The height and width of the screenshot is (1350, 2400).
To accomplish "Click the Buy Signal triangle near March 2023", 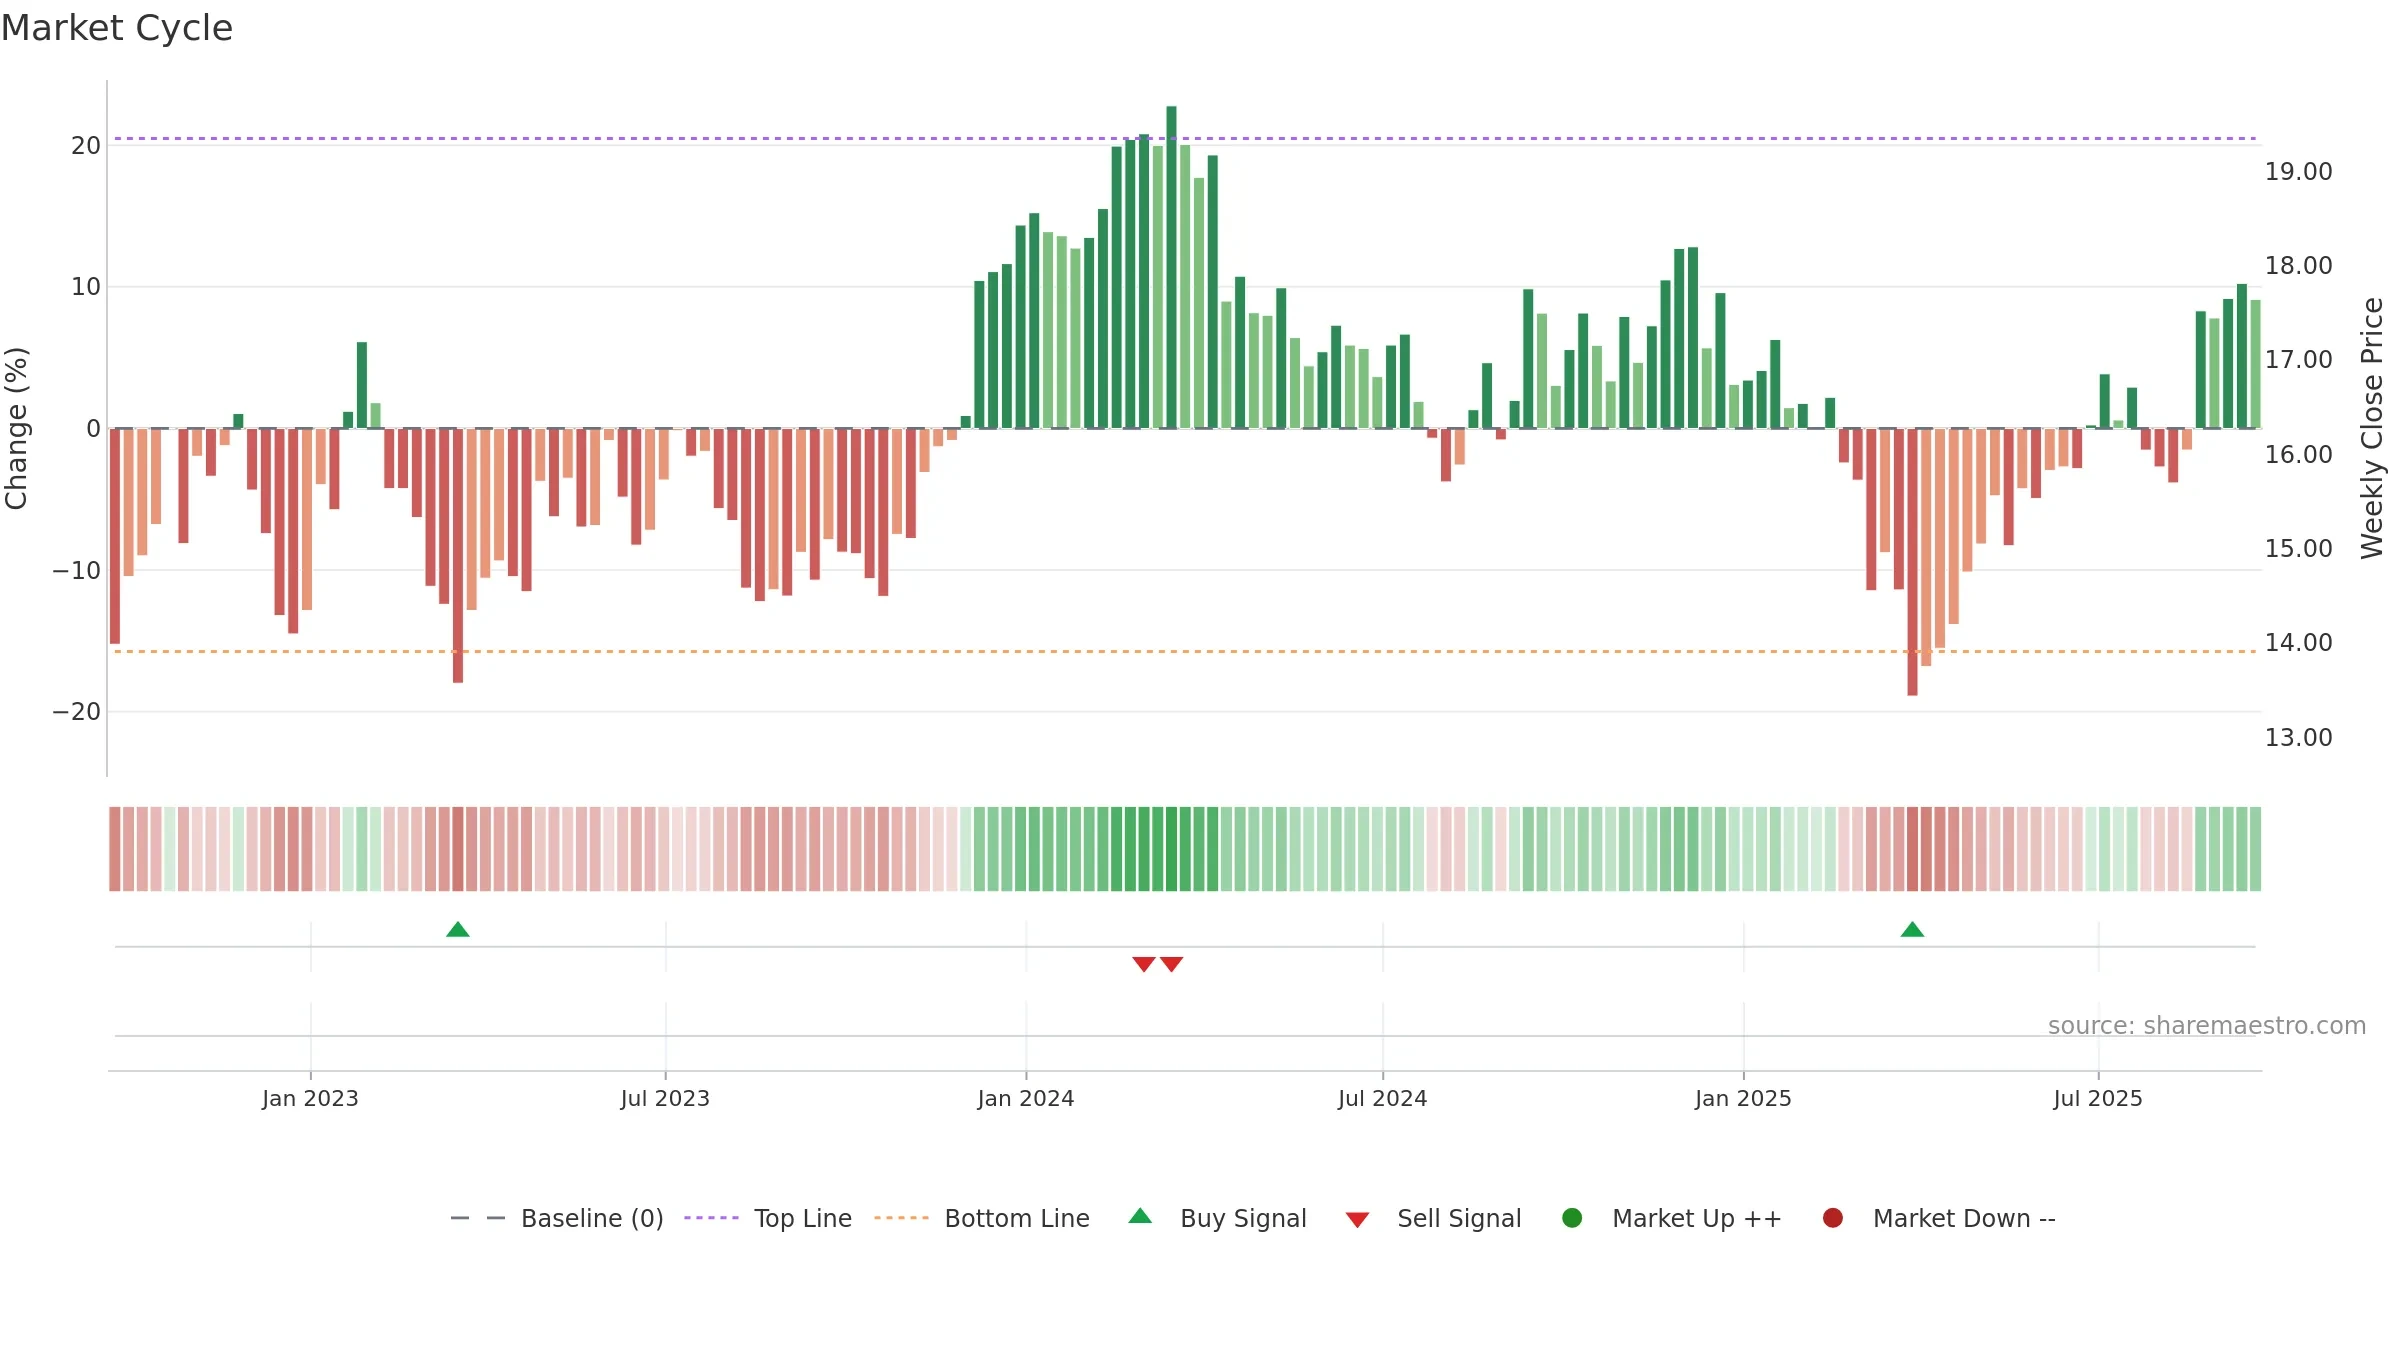I will (458, 929).
